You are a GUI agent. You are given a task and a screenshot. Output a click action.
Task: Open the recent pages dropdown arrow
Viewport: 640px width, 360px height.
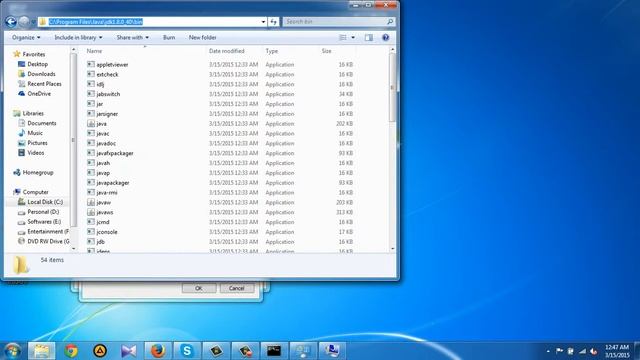tap(33, 22)
